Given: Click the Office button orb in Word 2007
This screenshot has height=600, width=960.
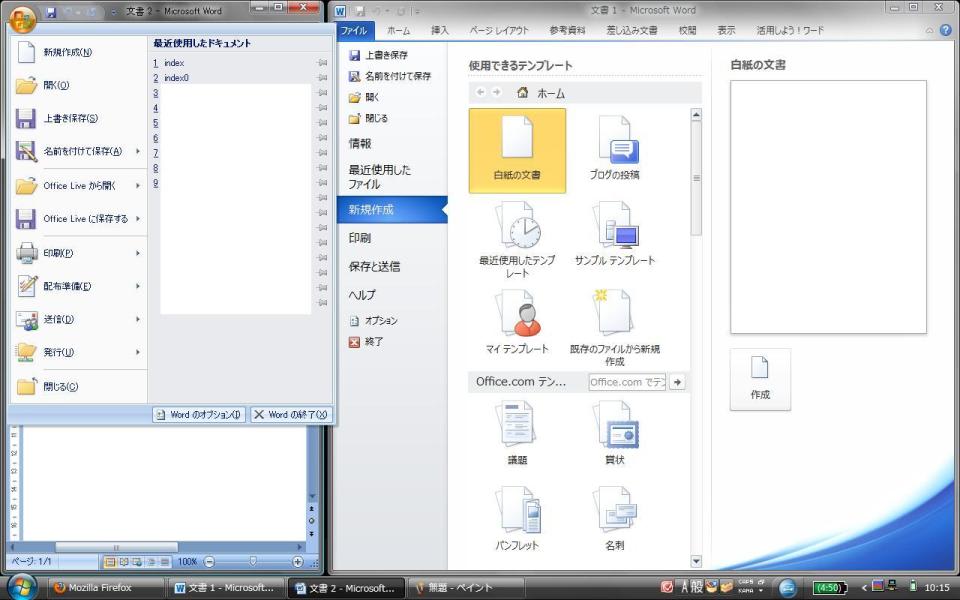Looking at the screenshot, I should (x=23, y=18).
